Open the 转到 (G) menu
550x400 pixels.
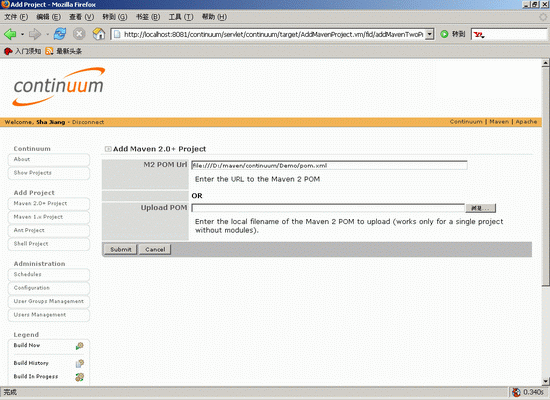pyautogui.click(x=115, y=17)
